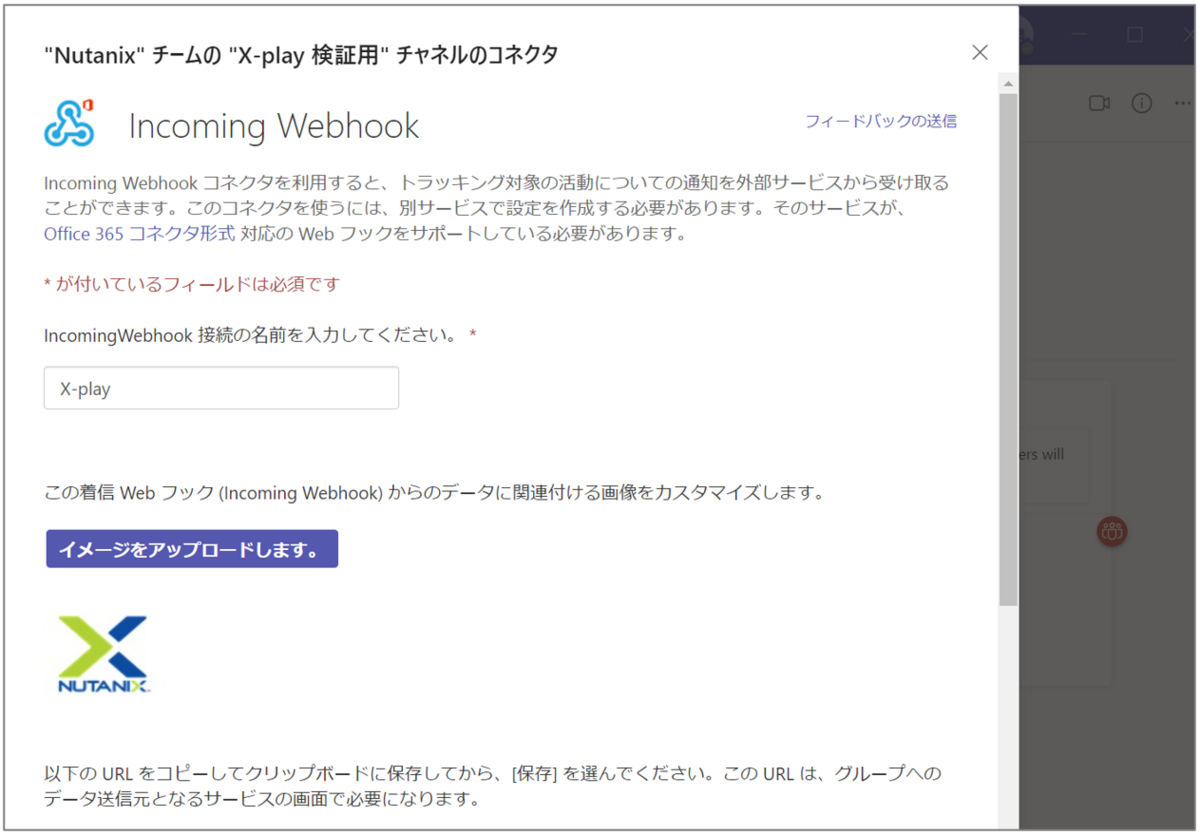Click the Incoming Webhook logo icon
Viewport: 1200px width, 835px height.
(69, 123)
